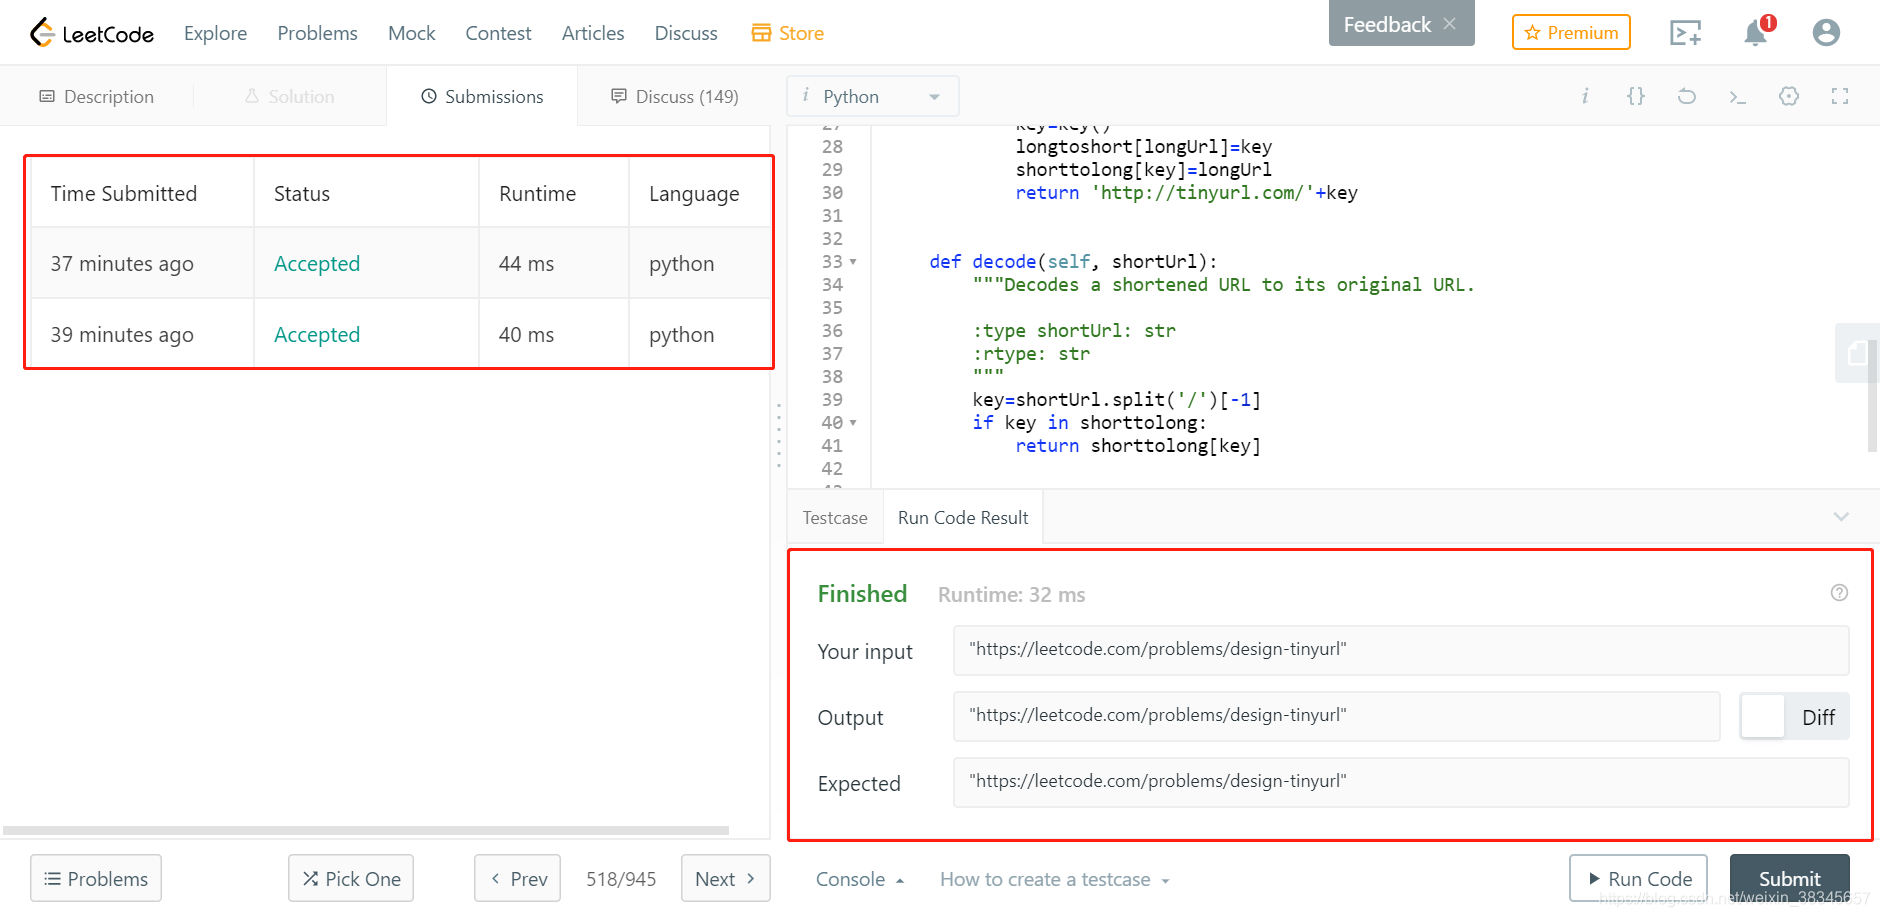Open the Explore menu

coord(215,33)
